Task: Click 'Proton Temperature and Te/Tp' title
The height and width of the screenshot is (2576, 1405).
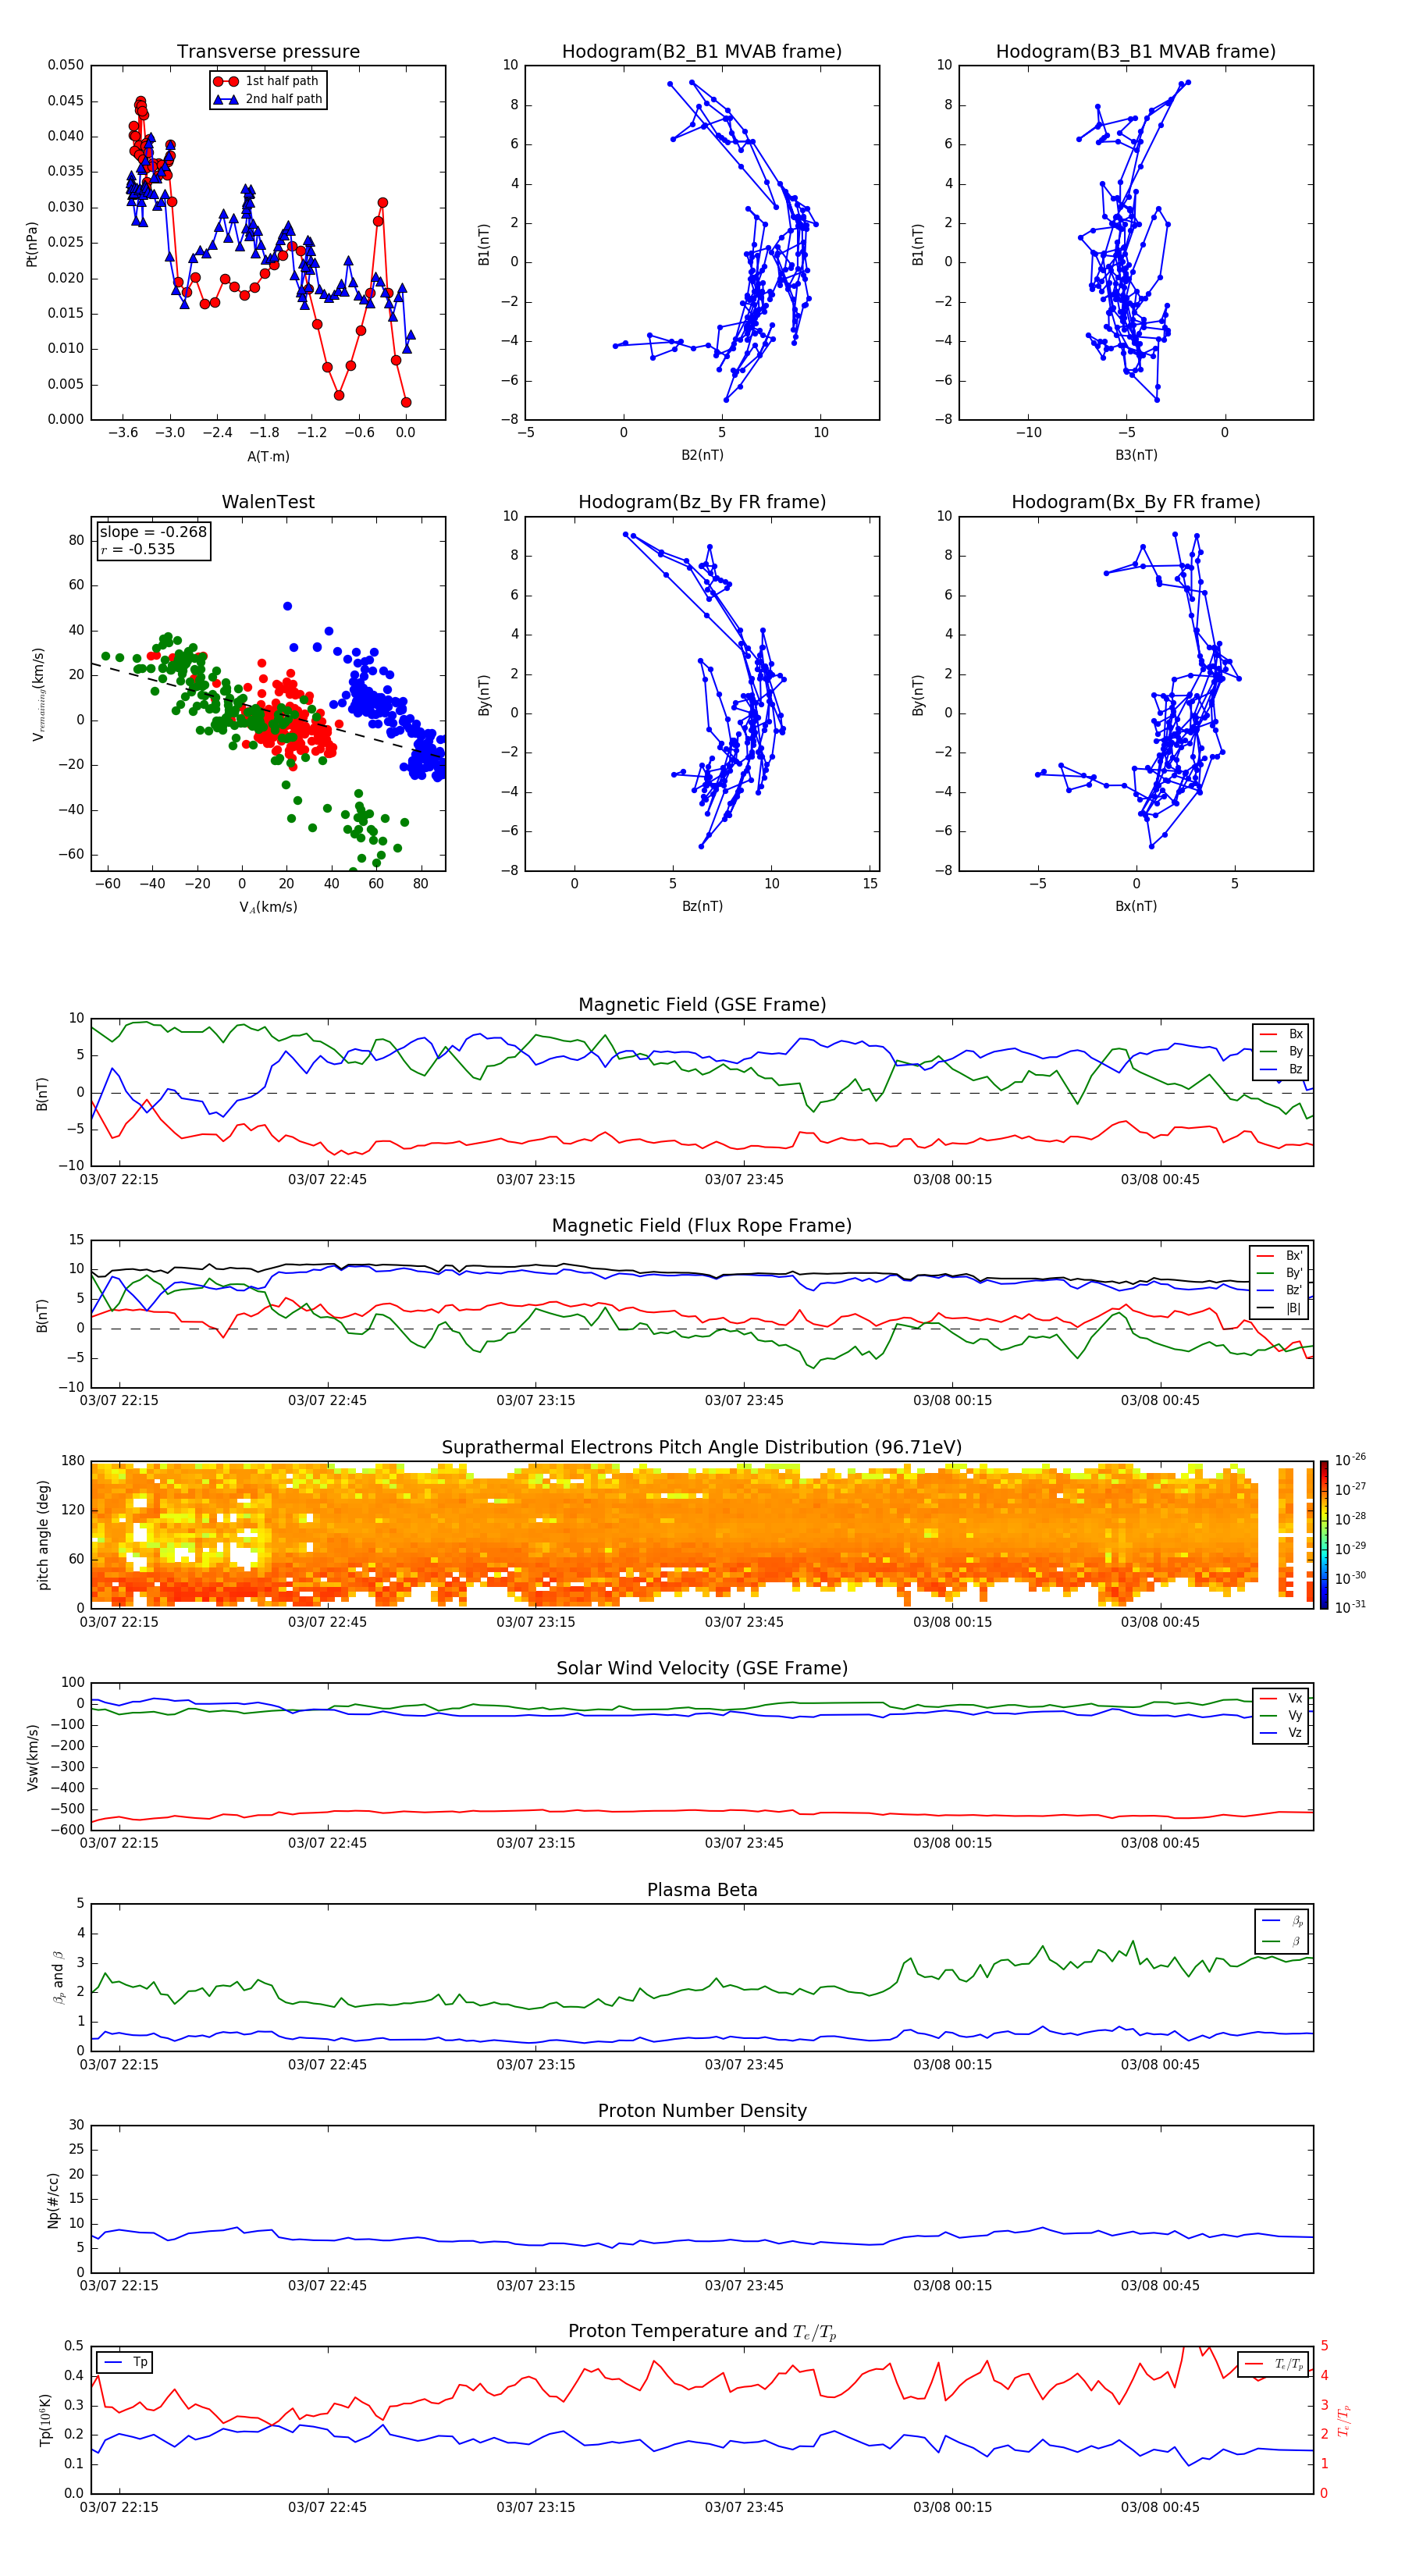Action: pyautogui.click(x=702, y=2332)
